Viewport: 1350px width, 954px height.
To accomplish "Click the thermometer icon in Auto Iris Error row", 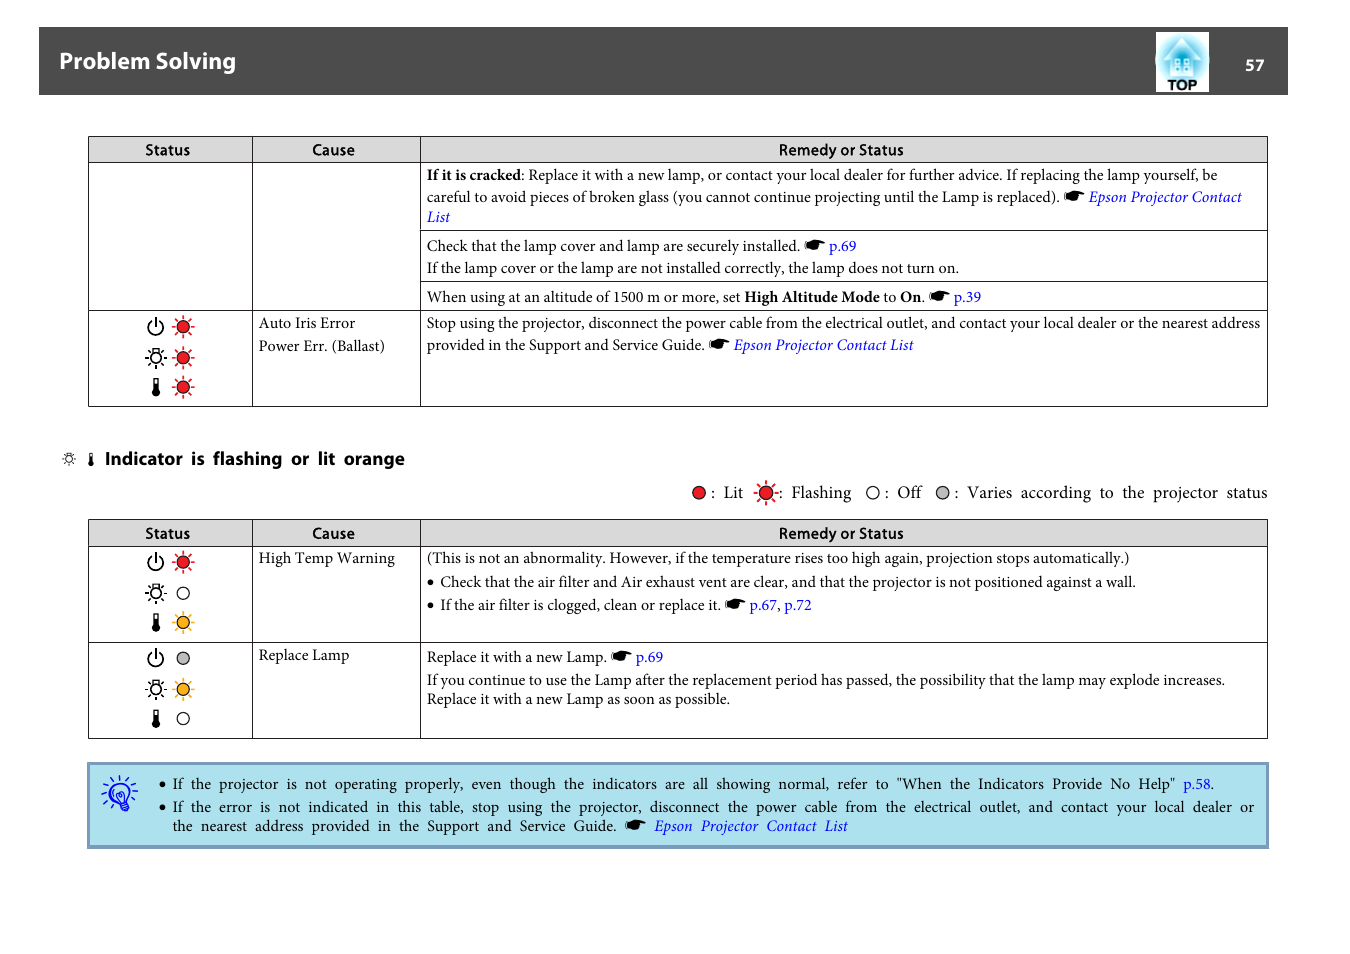I will (155, 387).
